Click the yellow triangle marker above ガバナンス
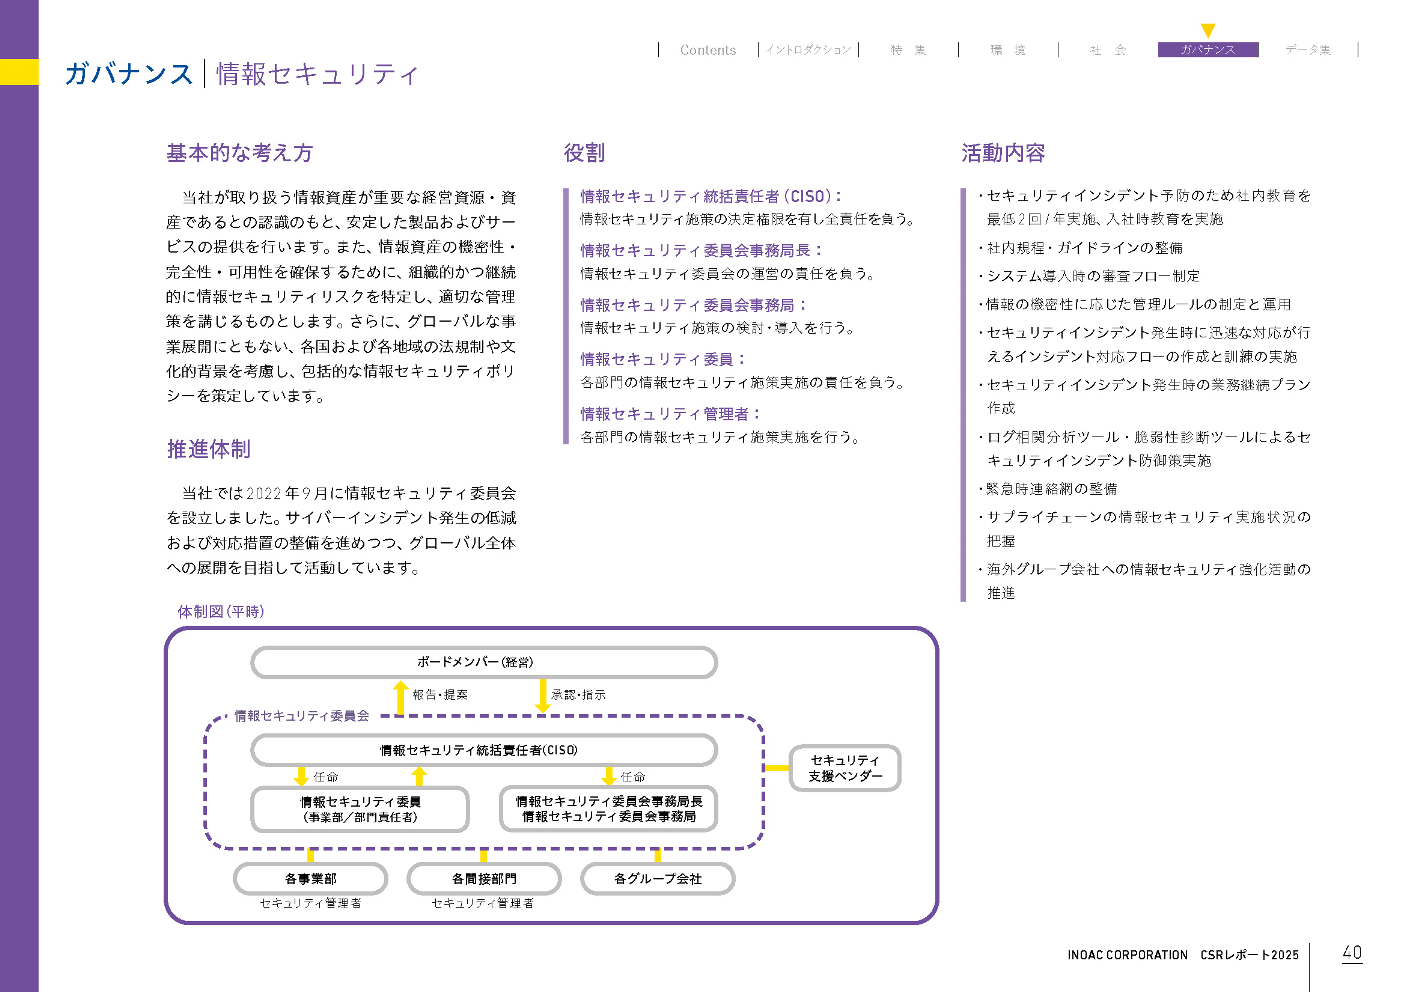This screenshot has width=1403, height=992. tap(1208, 31)
